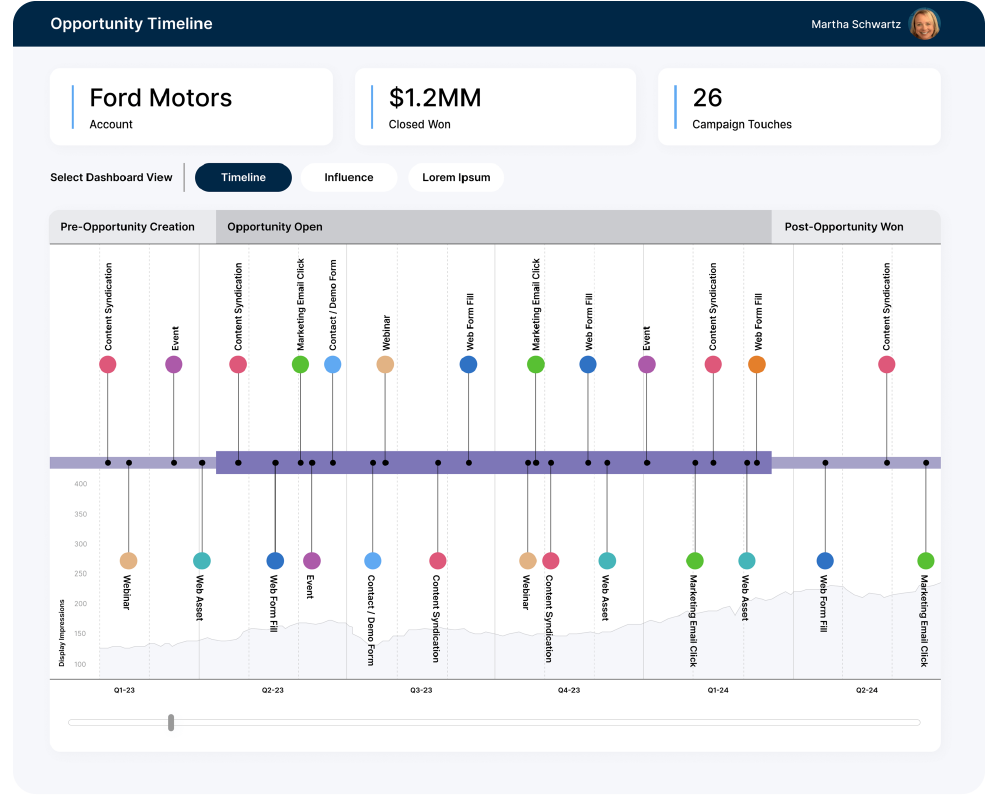The height and width of the screenshot is (795, 999).
Task: Select the purple Event marker near Q1-24 top row
Action: click(x=647, y=364)
